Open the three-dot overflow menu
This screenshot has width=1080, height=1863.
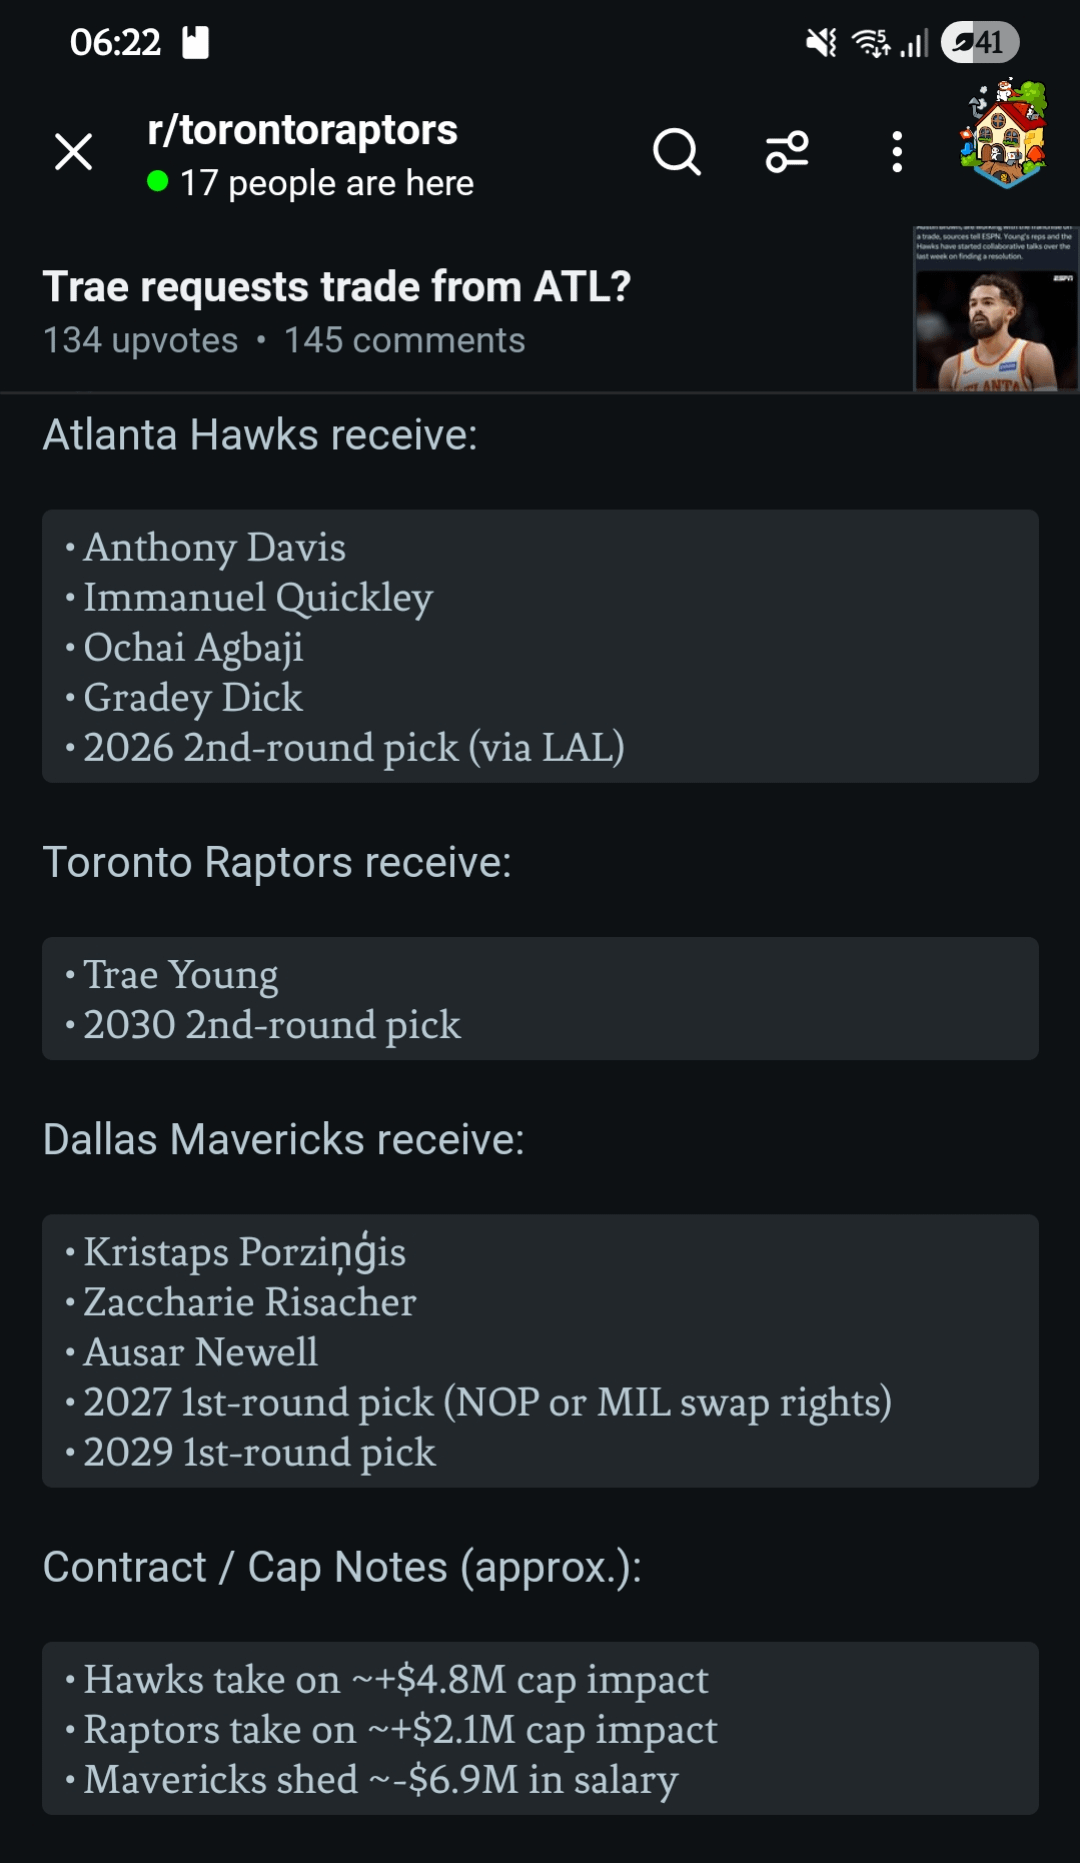click(897, 152)
